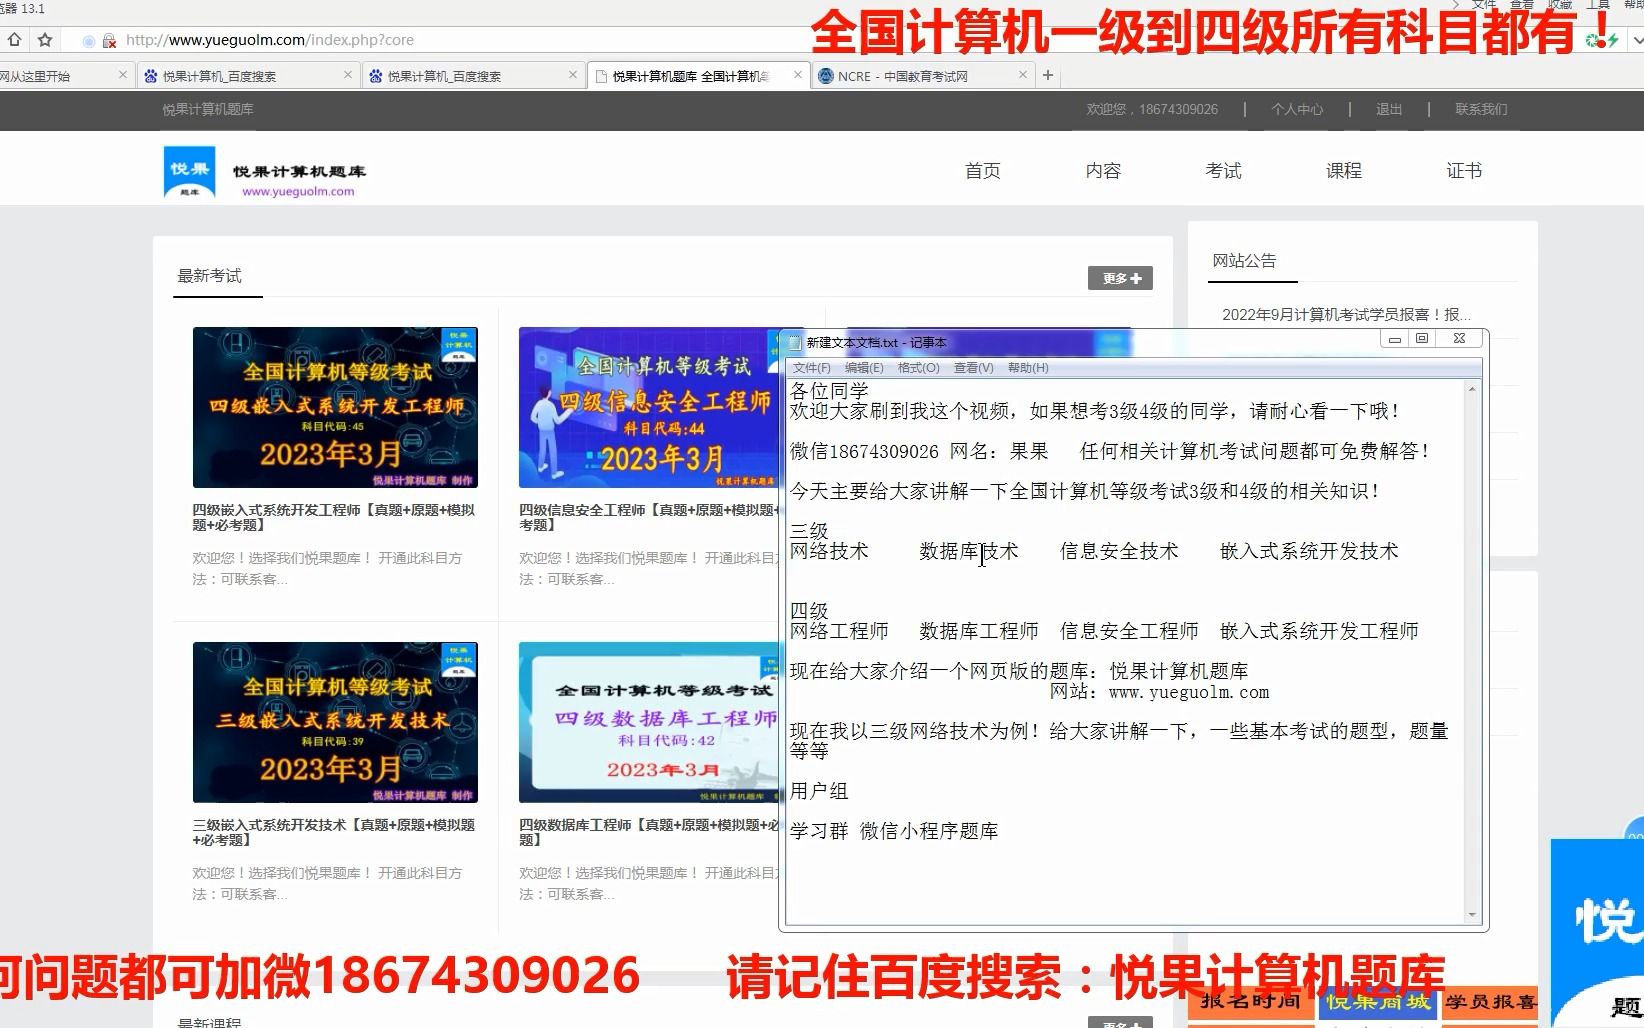1644x1028 pixels.
Task: Click 报名时间 orange button
Action: (1250, 1001)
